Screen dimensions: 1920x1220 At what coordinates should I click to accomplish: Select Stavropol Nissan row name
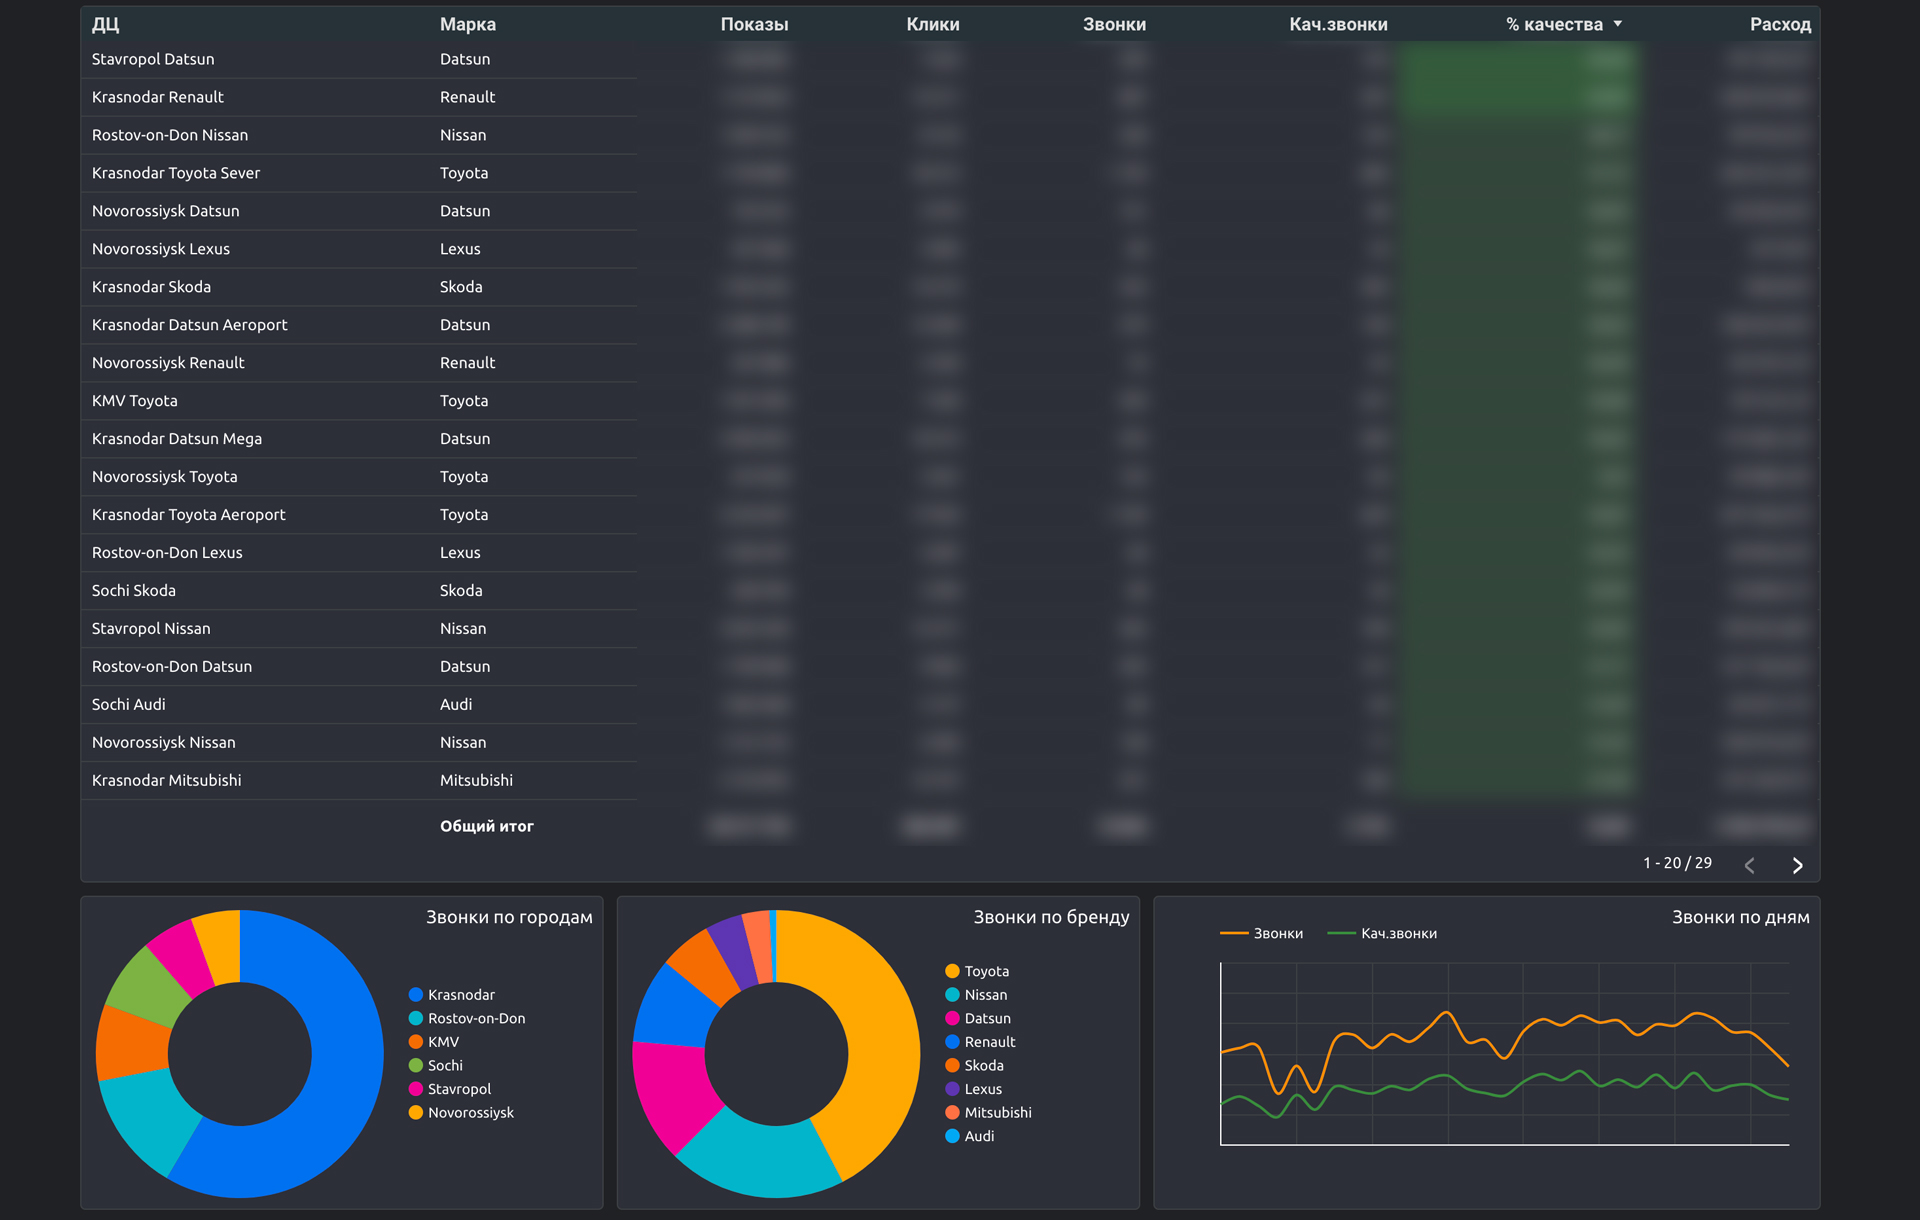[151, 629]
